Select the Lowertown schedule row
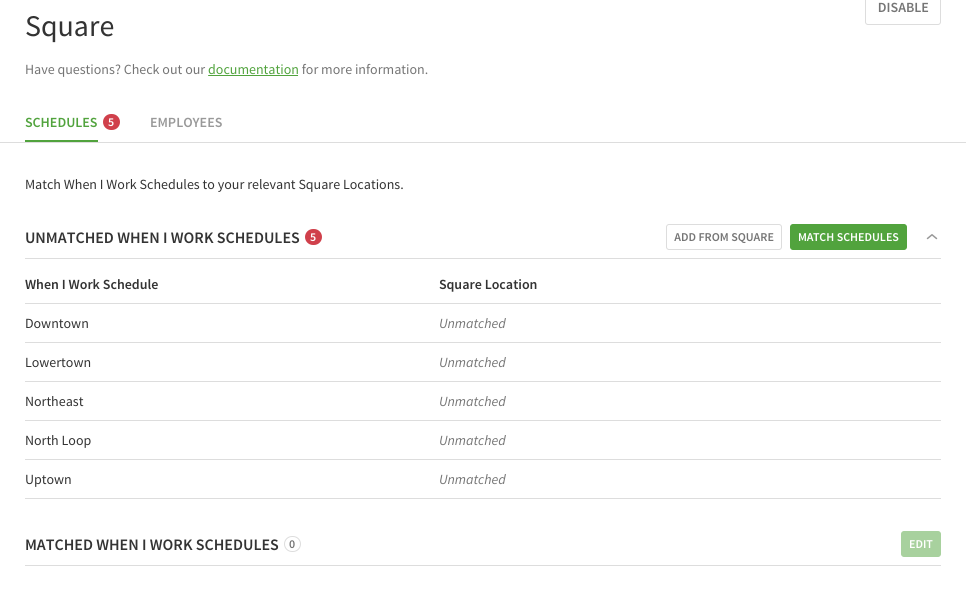Viewport: 966px width, 603px height. (x=58, y=362)
